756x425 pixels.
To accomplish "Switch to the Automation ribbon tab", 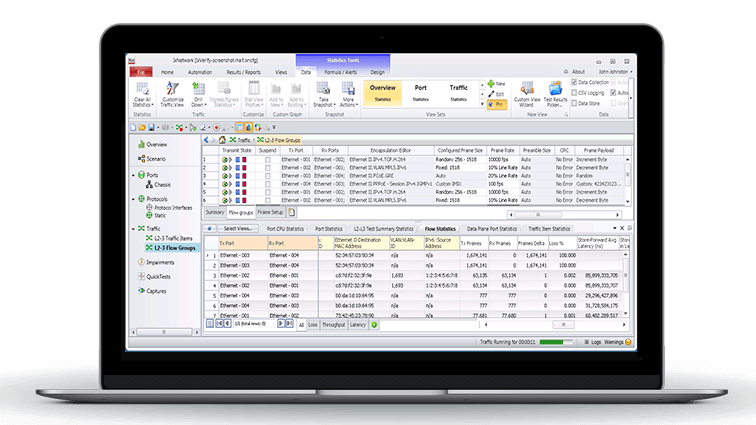I will pyautogui.click(x=200, y=72).
